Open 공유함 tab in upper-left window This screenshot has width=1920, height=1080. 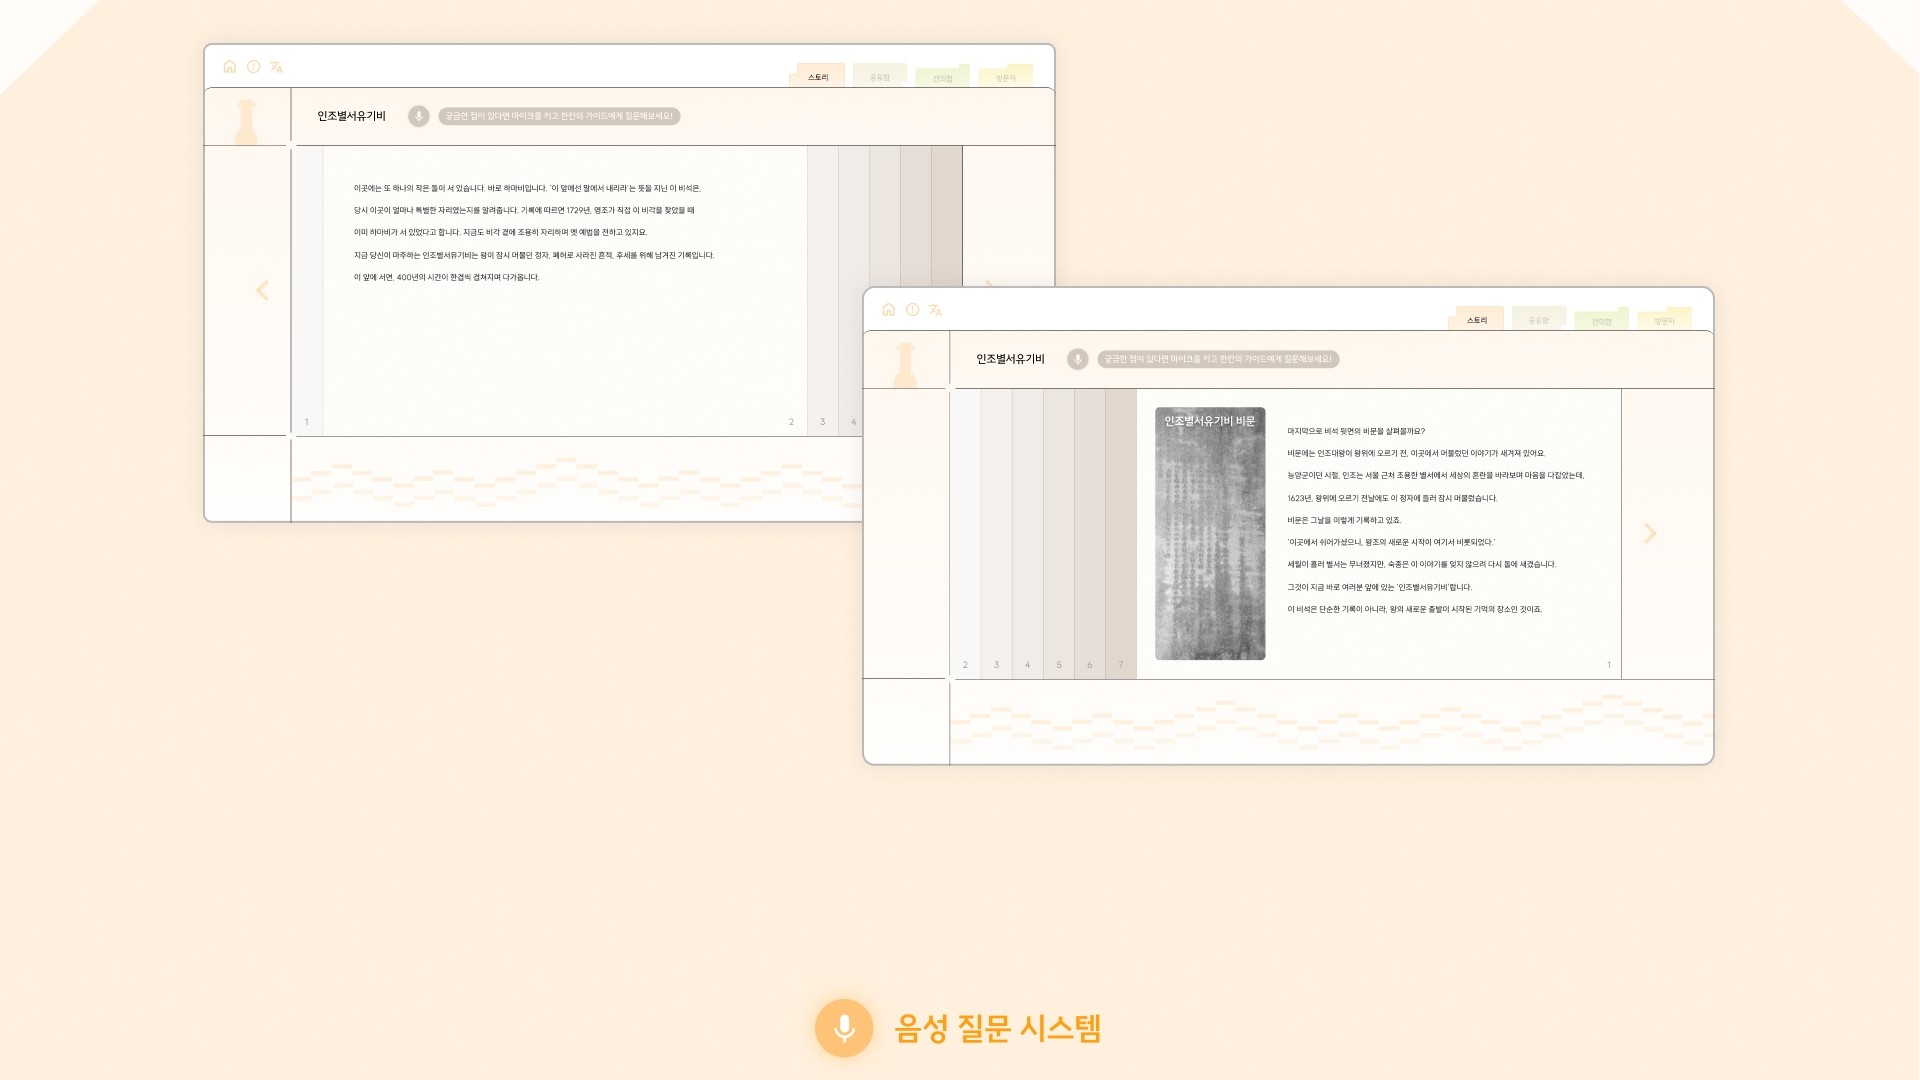pyautogui.click(x=879, y=77)
